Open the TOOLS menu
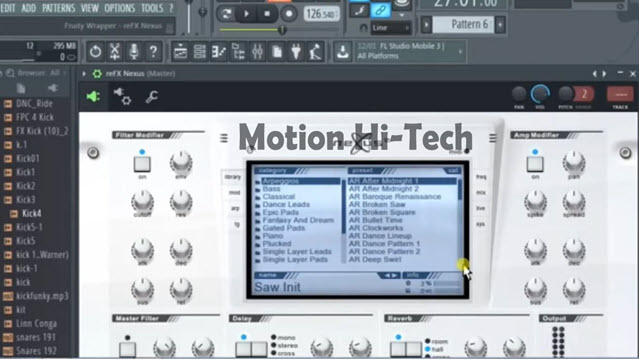Viewport: 640px width, 360px height. click(x=152, y=8)
